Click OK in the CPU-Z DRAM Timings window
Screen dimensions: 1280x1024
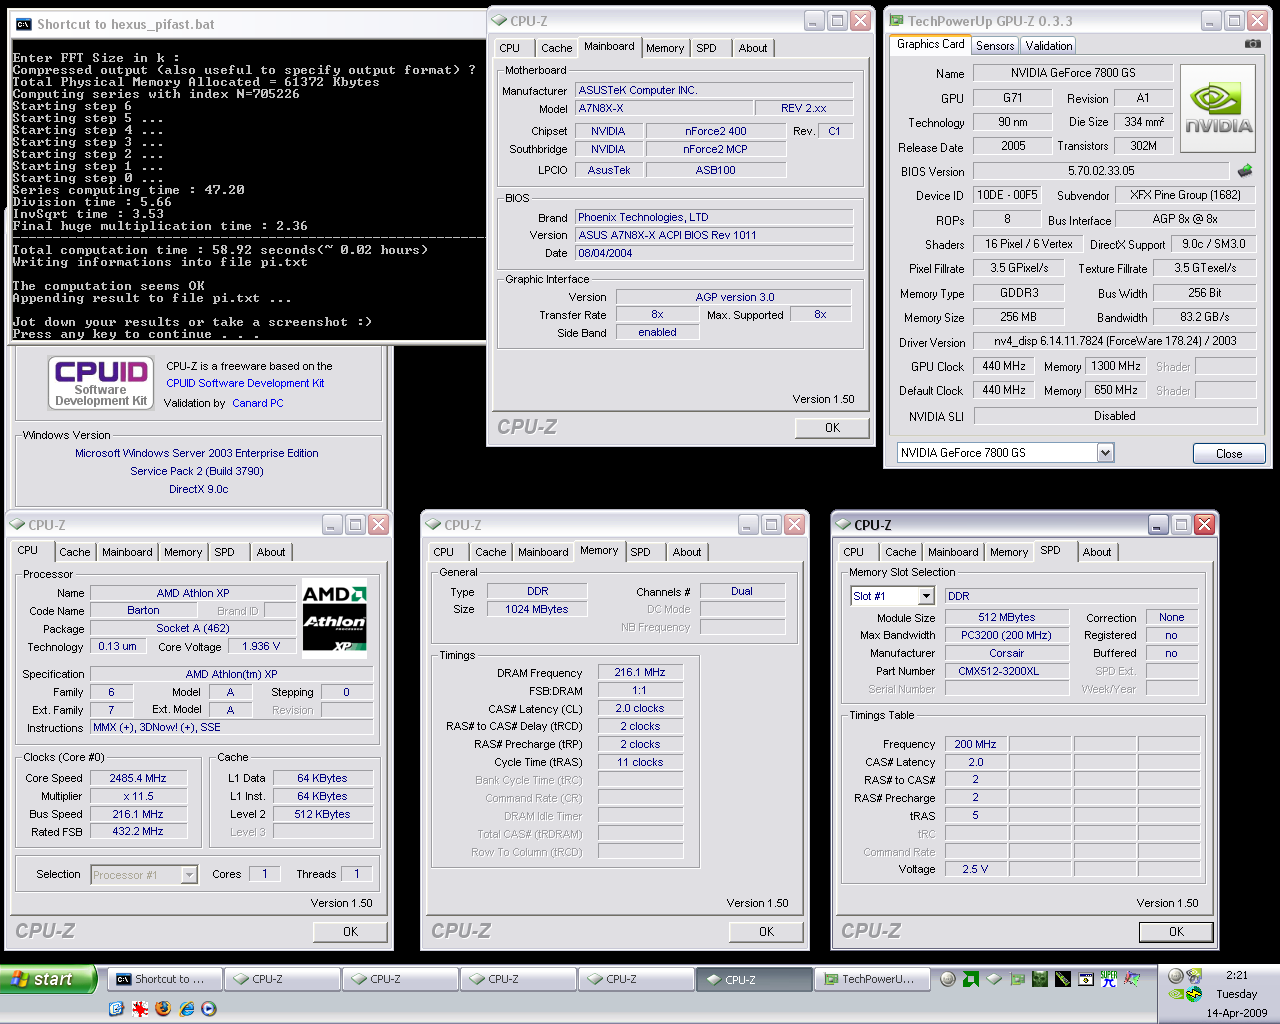[x=766, y=931]
